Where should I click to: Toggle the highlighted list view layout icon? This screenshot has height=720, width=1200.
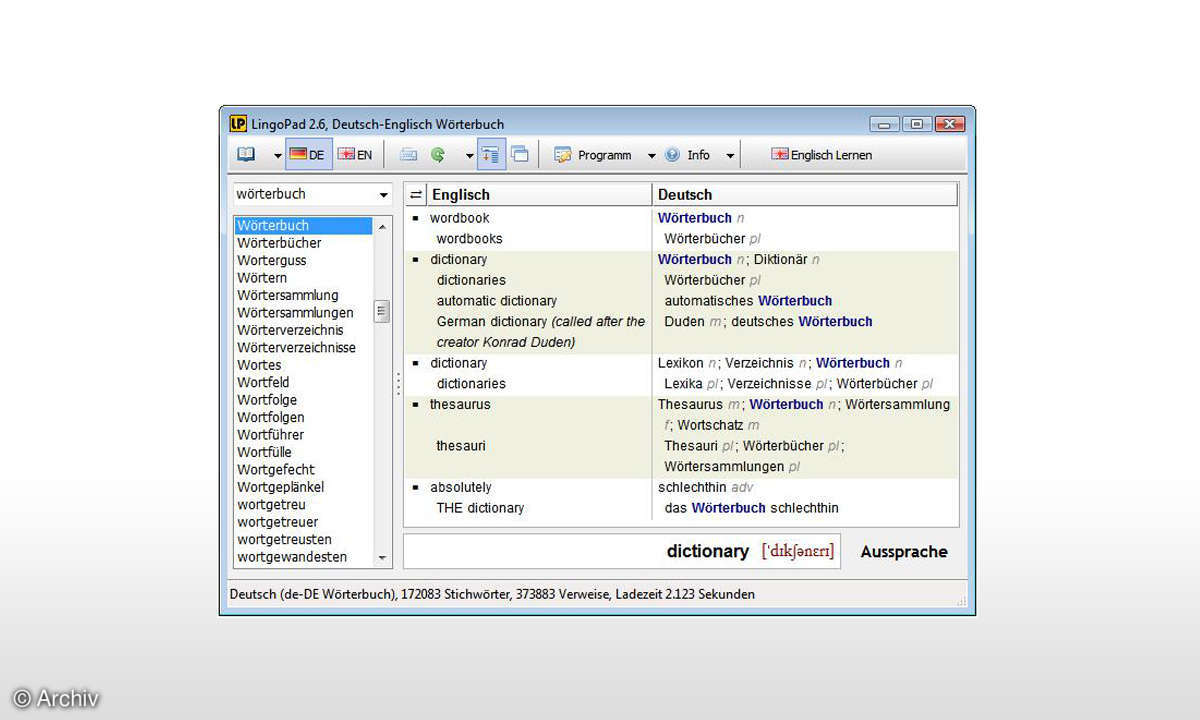pos(491,154)
